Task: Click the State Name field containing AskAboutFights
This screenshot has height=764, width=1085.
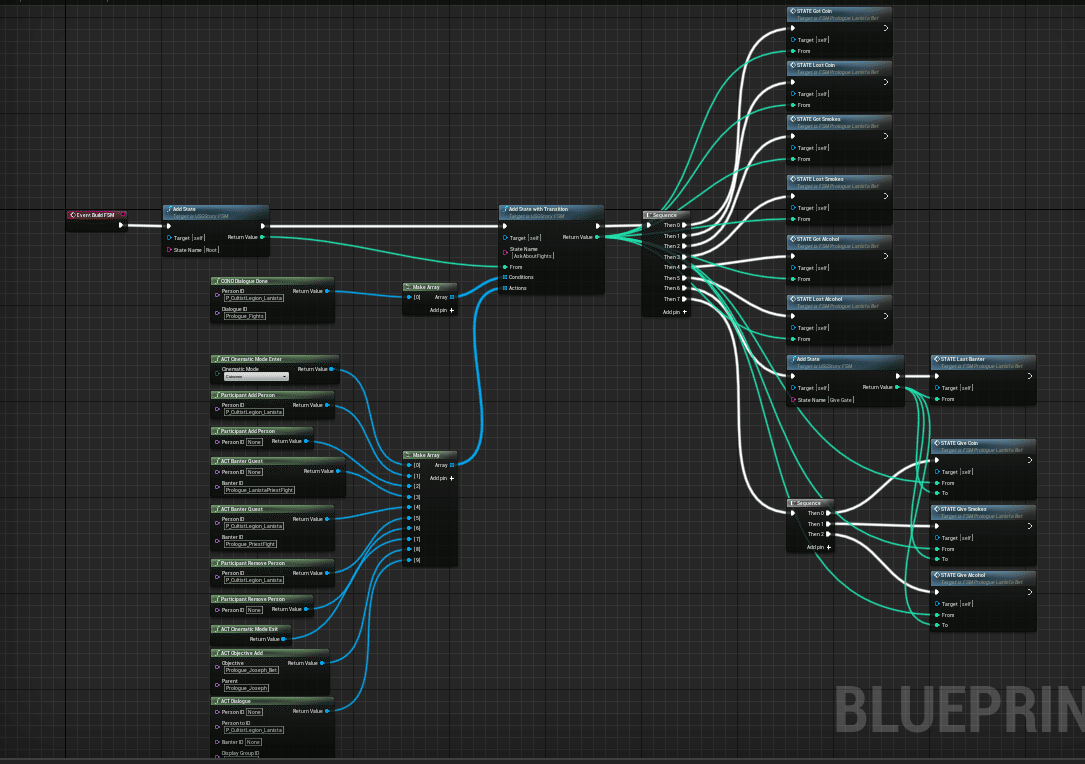Action: pos(532,256)
